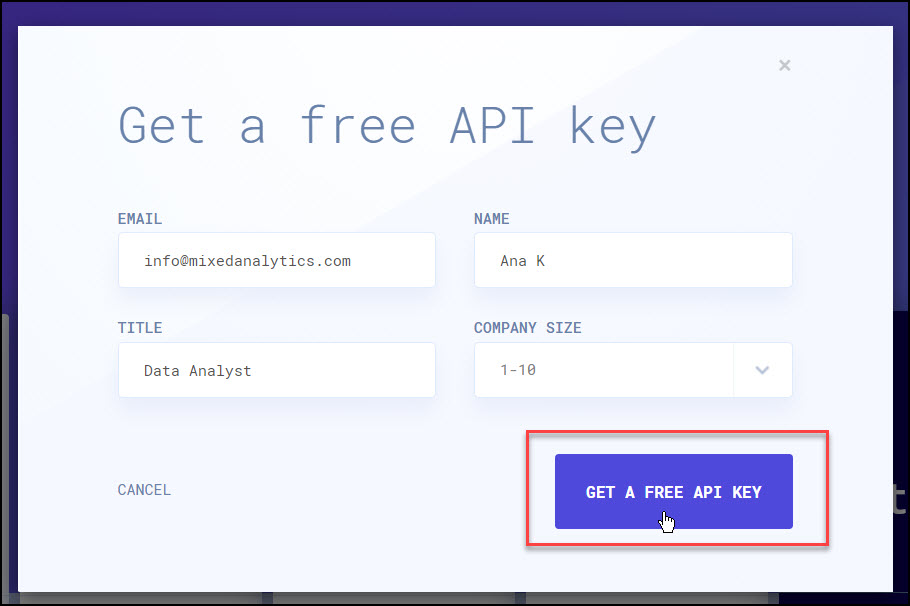The width and height of the screenshot is (910, 606).
Task: Click the TITLE field label
Action: 140,328
